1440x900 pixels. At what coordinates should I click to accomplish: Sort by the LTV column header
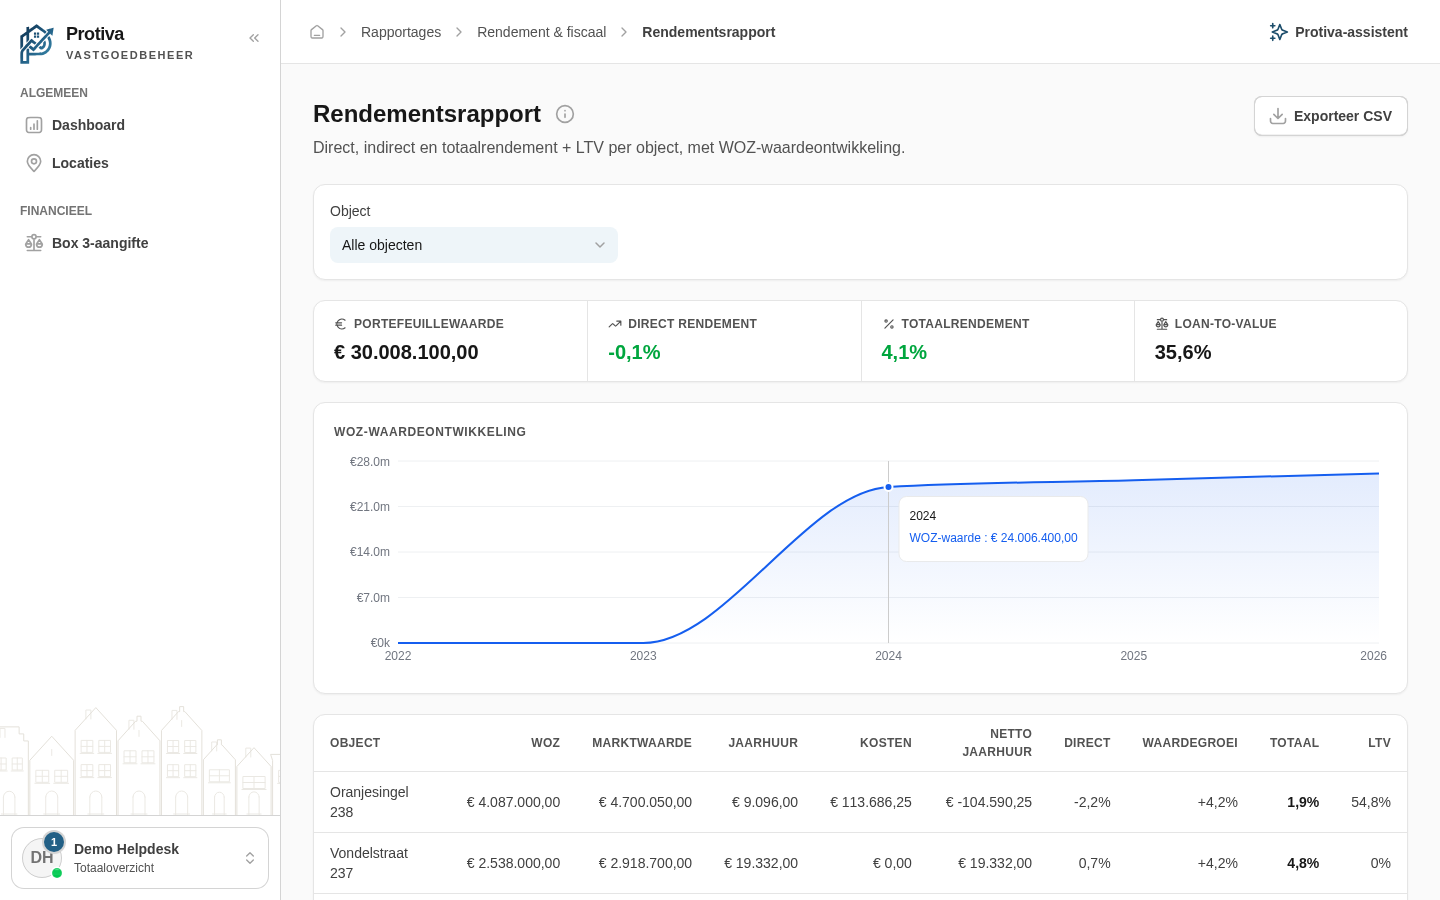click(1379, 743)
